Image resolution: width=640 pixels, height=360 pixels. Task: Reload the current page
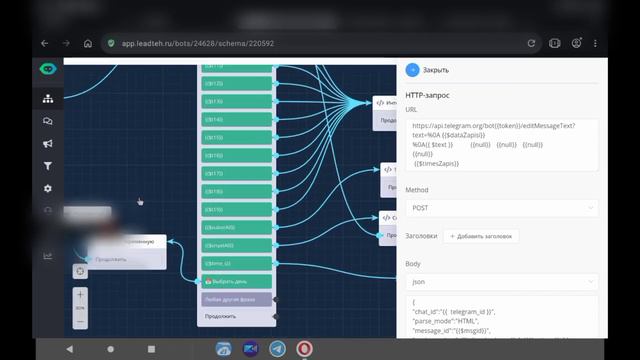point(531,43)
